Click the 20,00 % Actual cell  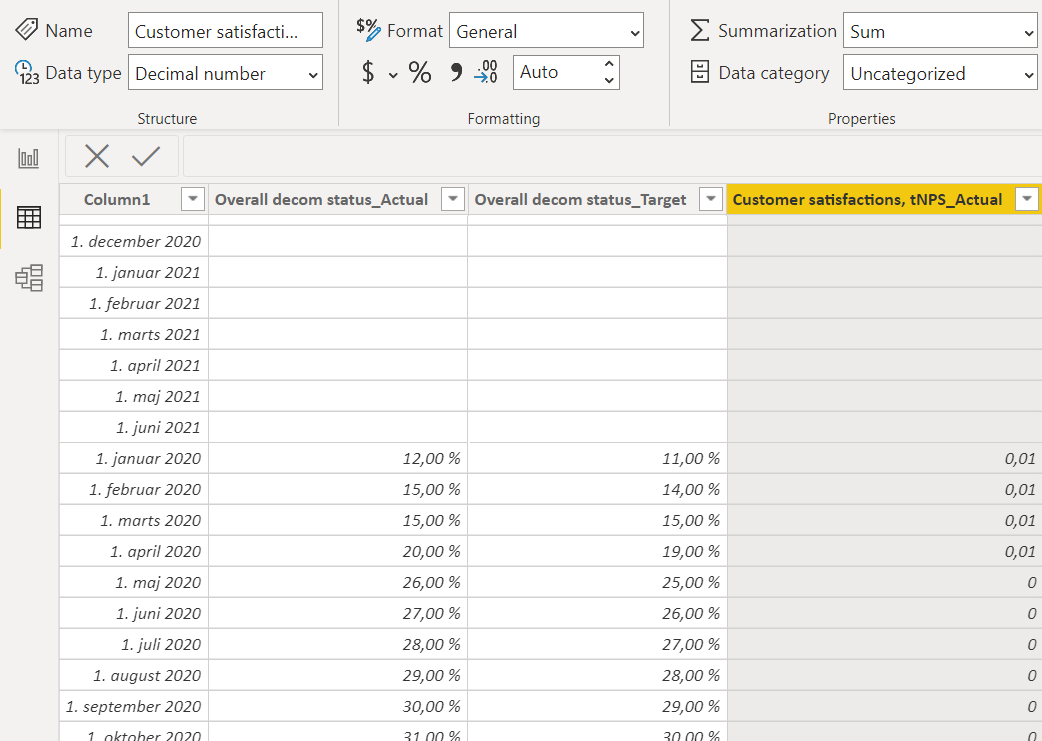[x=338, y=552]
